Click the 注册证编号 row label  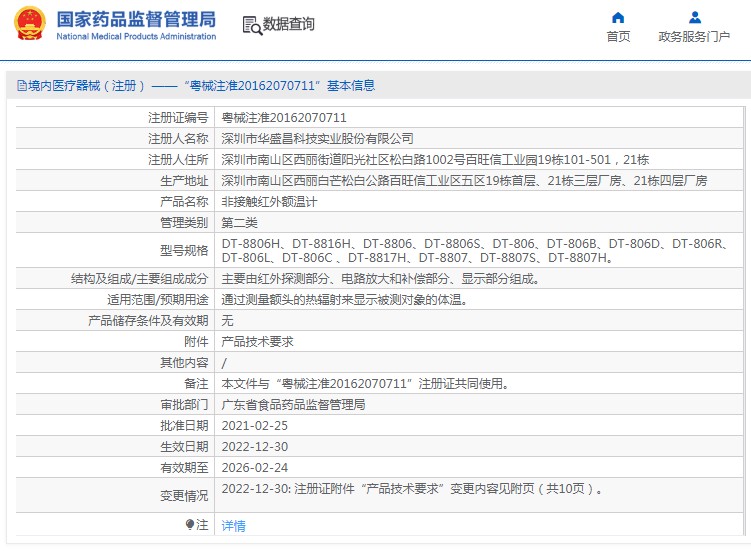178,117
